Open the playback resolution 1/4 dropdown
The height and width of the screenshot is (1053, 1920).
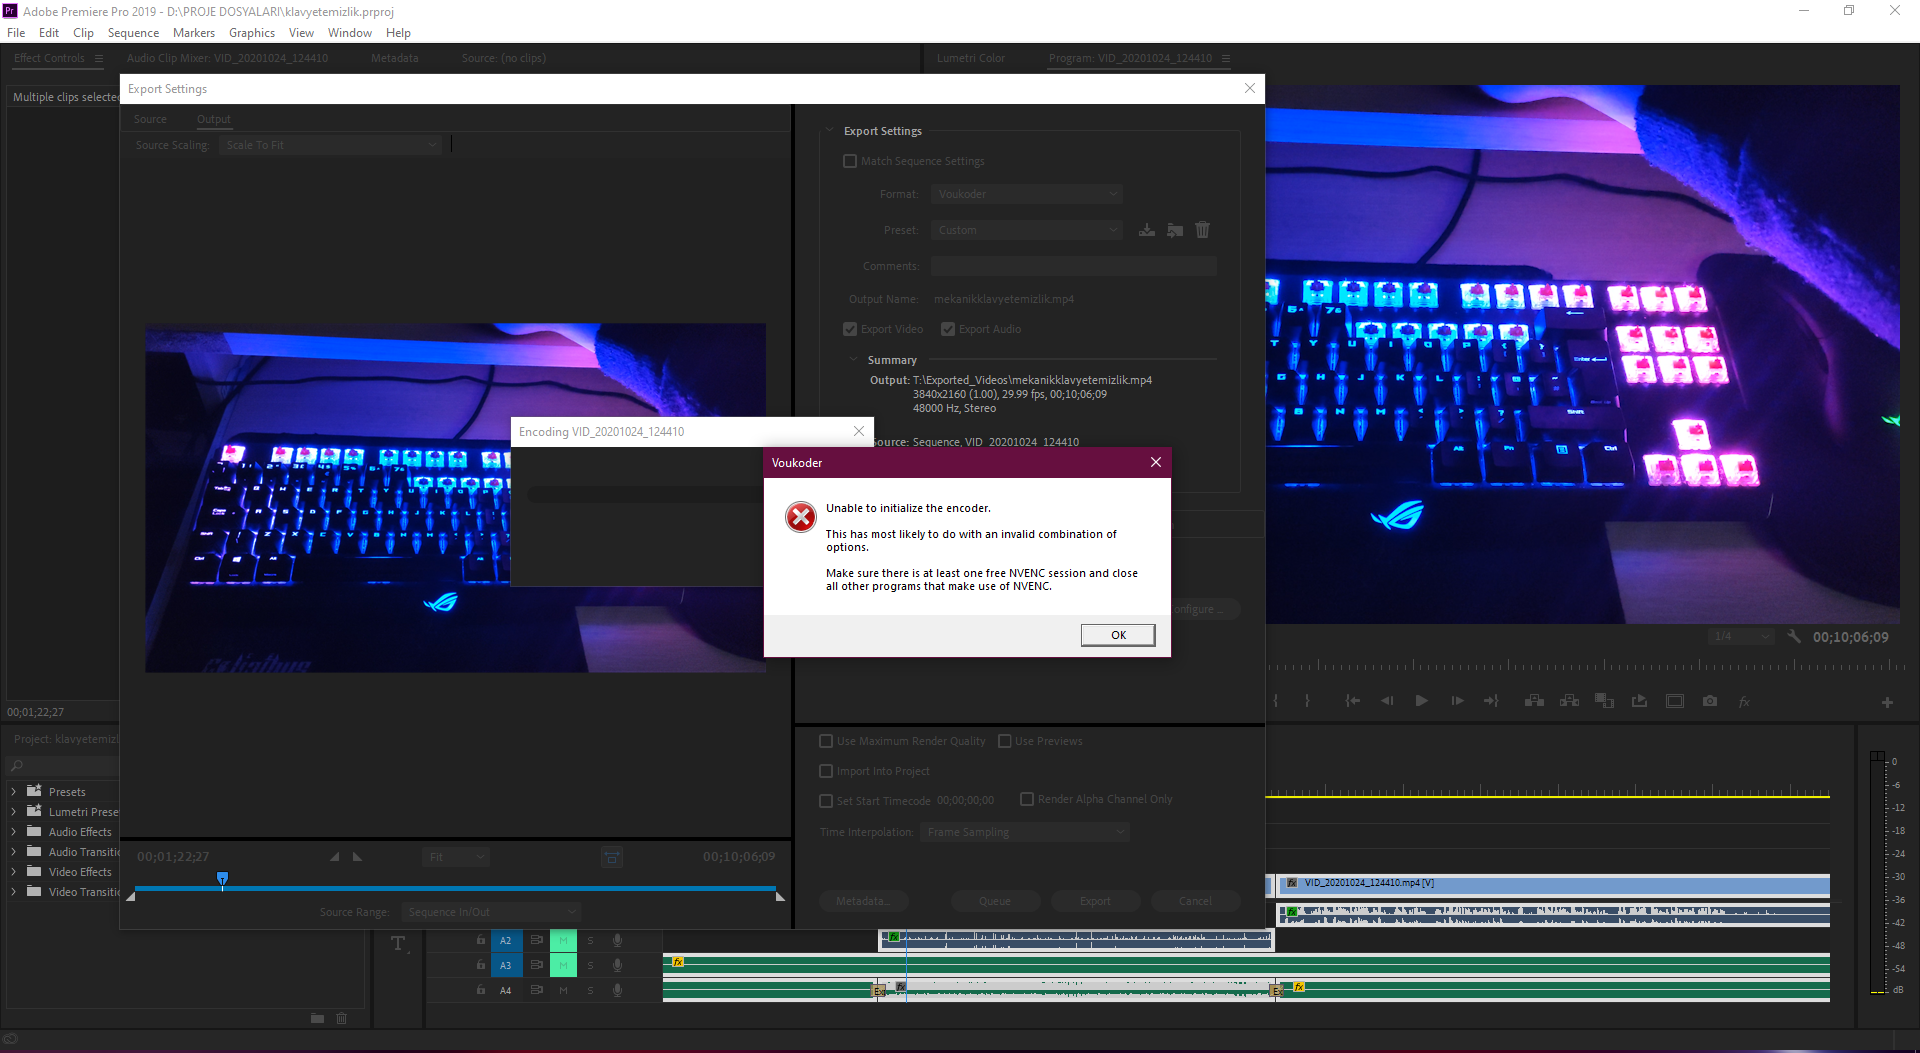(1740, 637)
